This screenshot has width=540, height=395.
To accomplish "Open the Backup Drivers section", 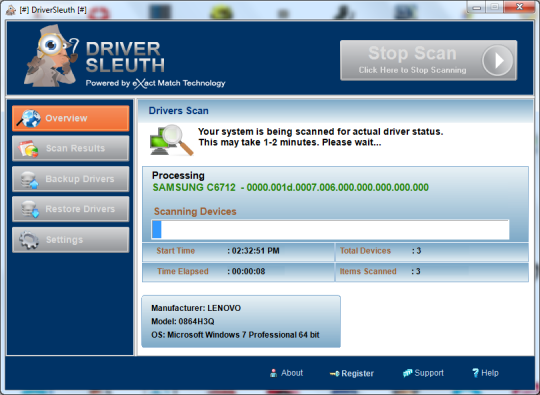I will click(x=71, y=179).
